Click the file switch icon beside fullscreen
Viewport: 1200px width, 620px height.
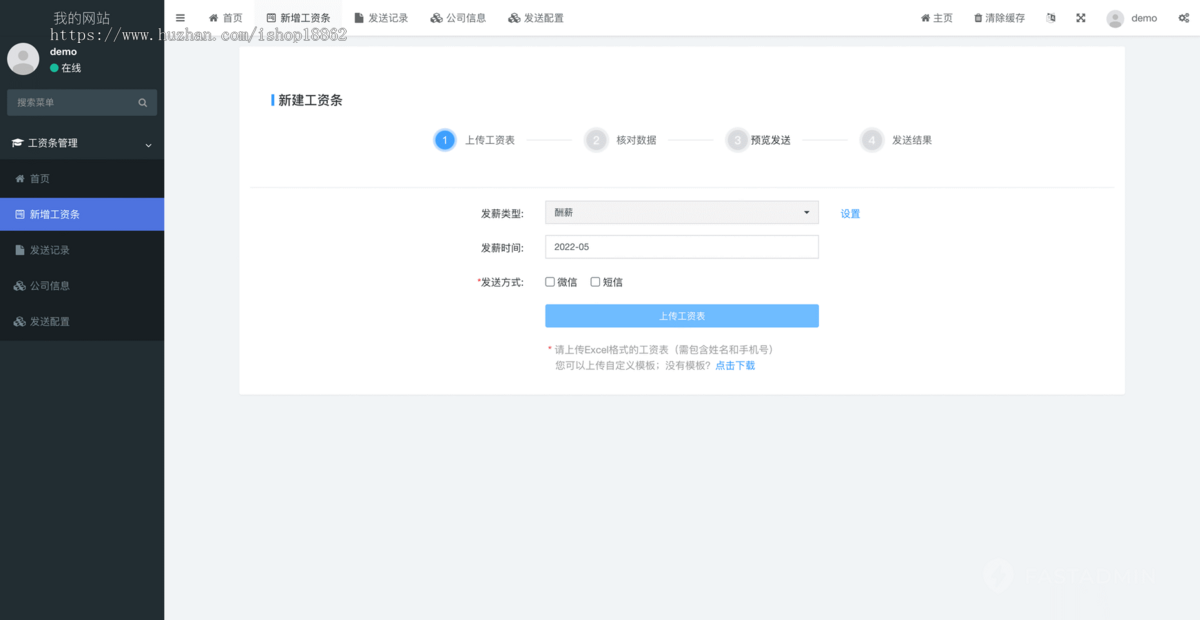point(1050,17)
